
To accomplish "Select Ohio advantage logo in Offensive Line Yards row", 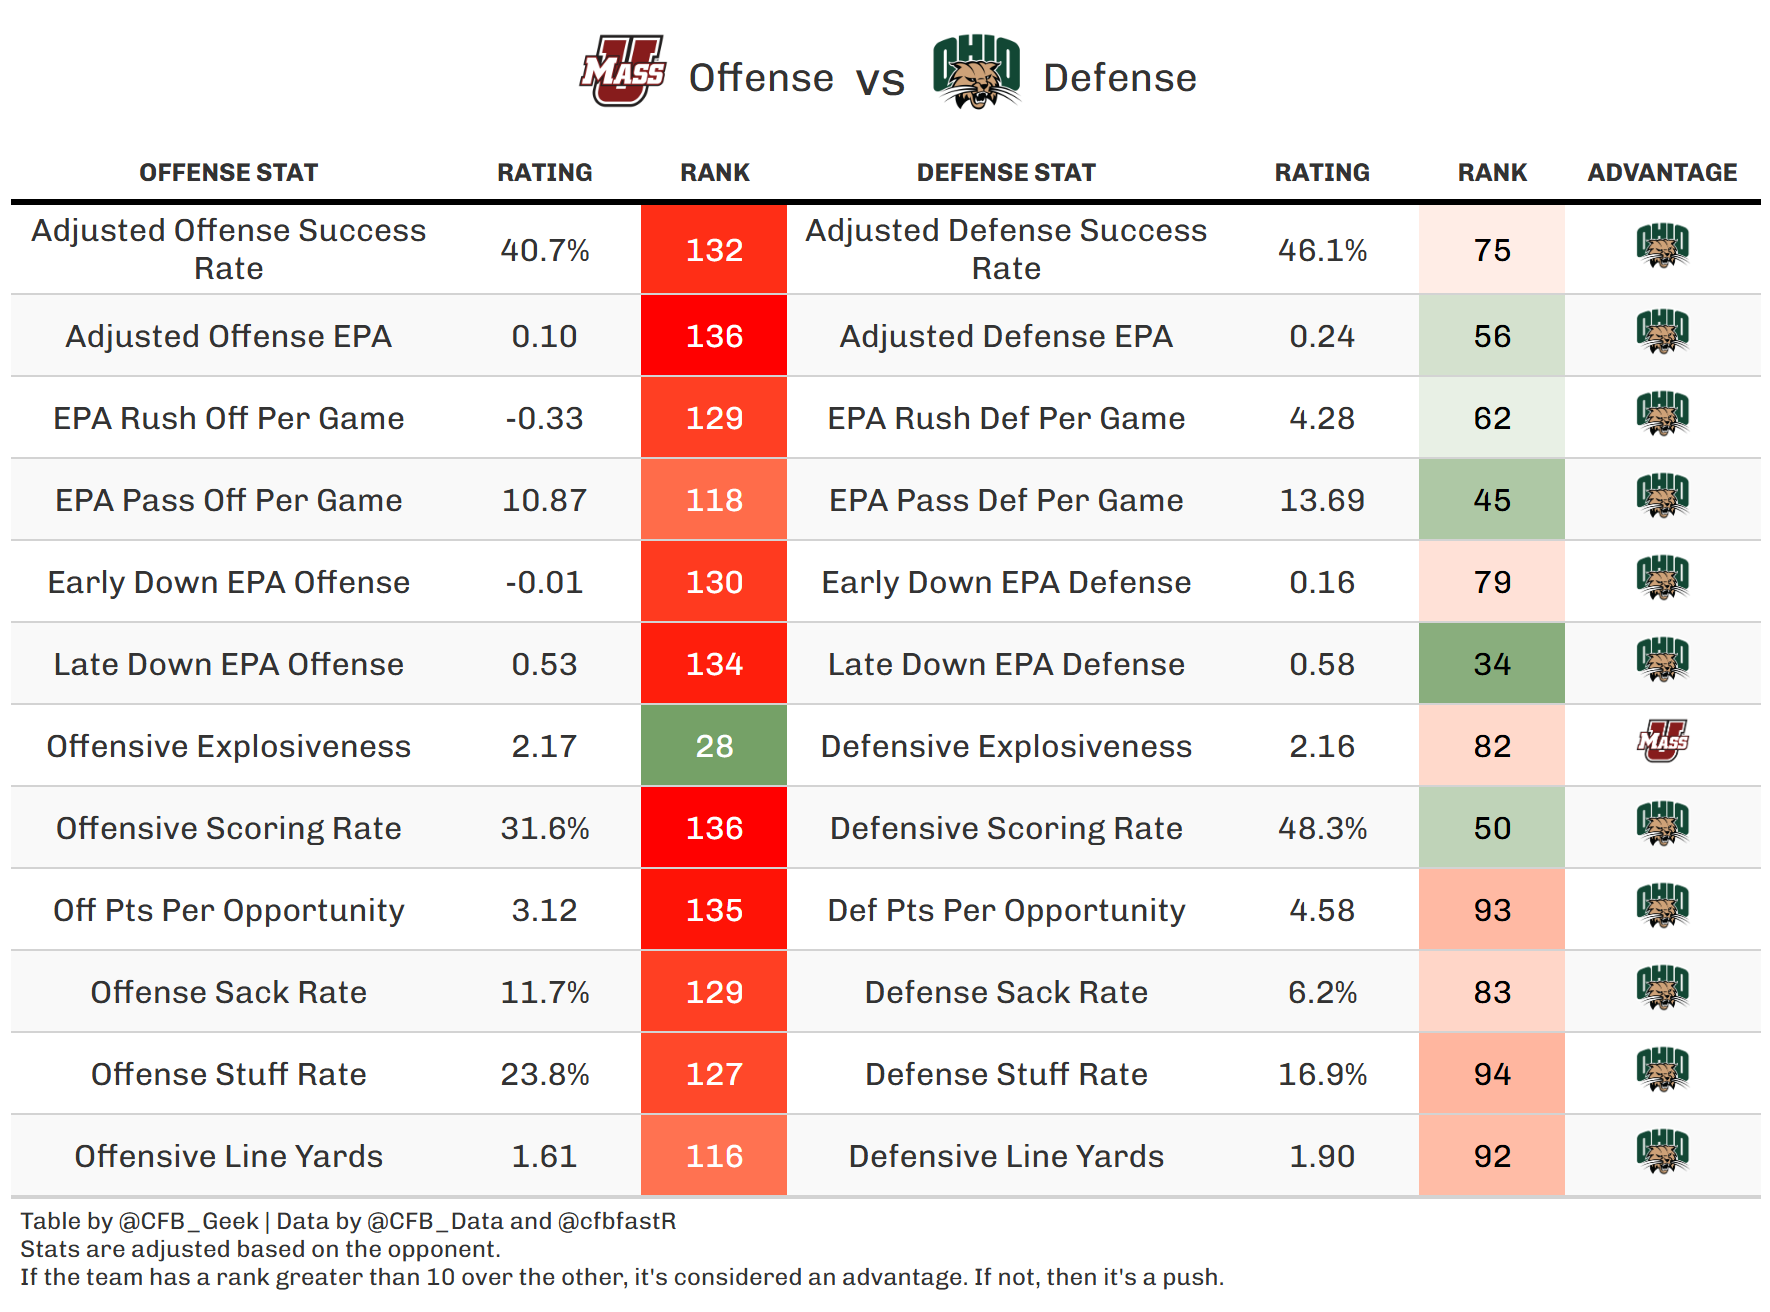I will [1662, 1152].
